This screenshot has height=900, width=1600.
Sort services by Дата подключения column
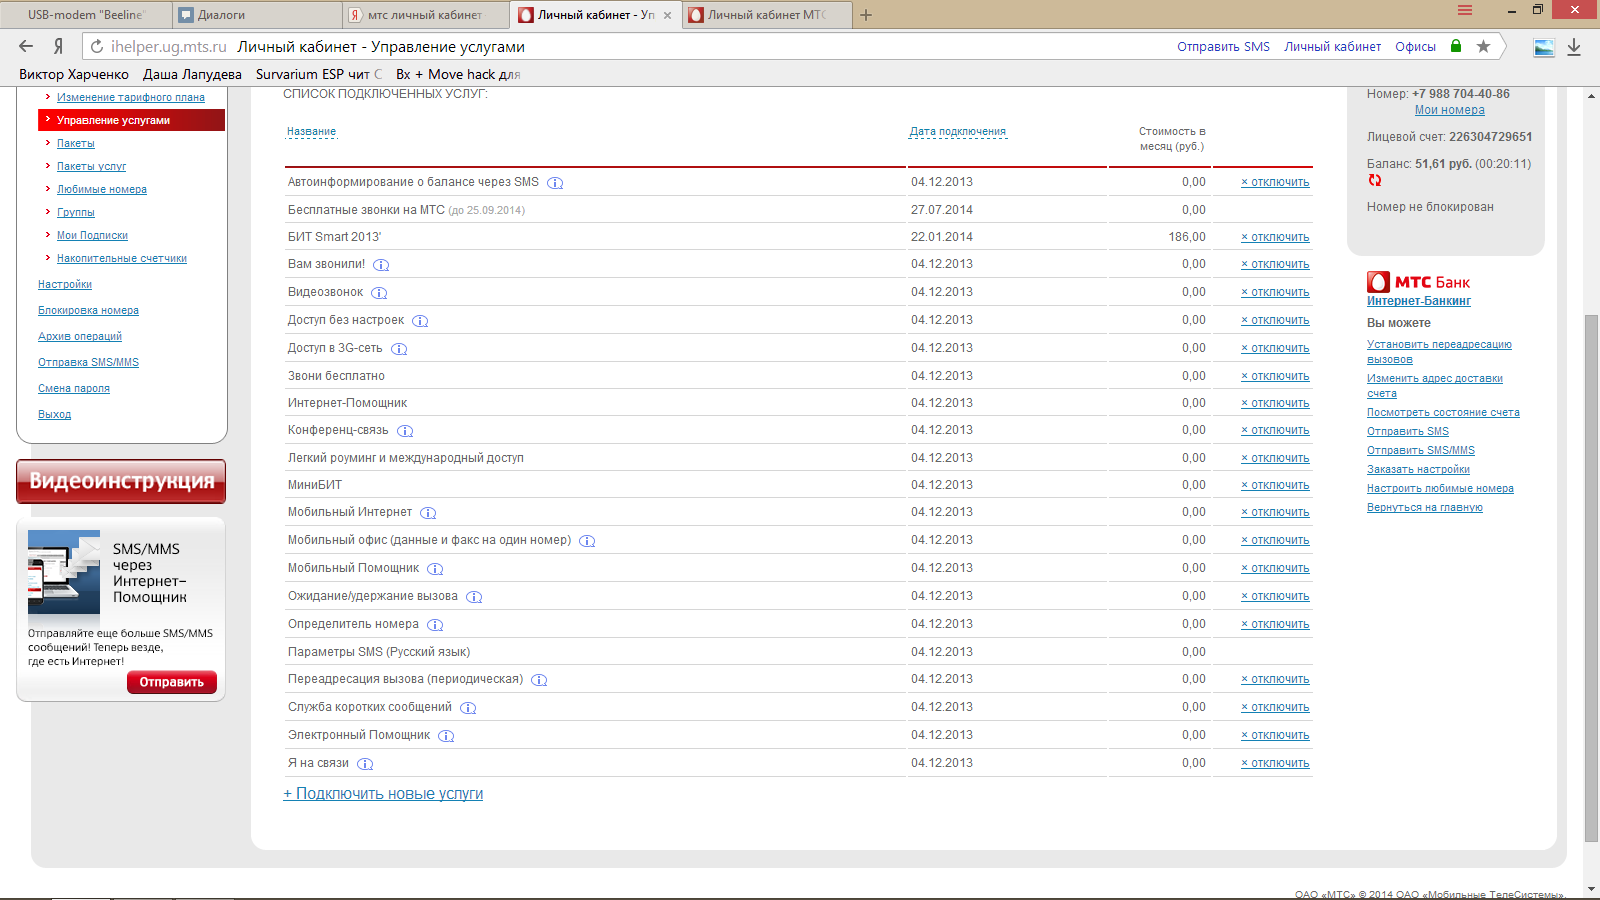click(x=958, y=131)
